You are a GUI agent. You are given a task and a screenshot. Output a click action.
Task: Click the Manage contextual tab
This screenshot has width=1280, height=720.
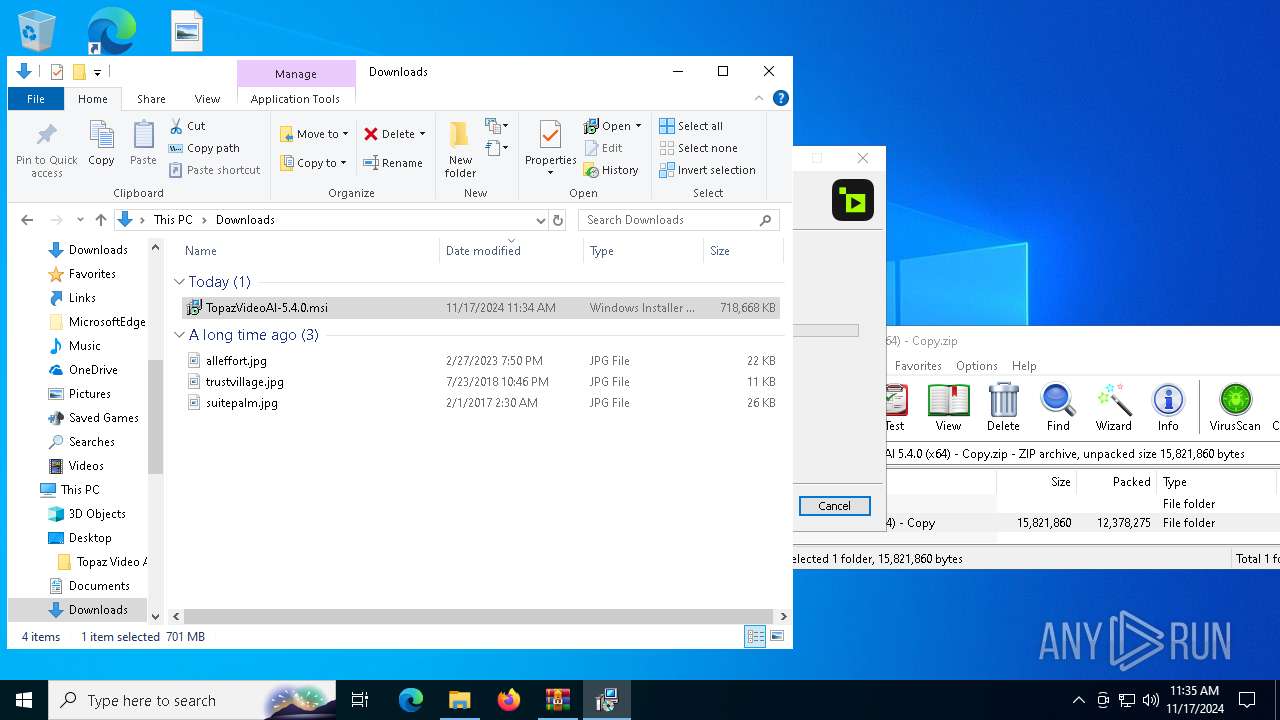click(x=296, y=74)
